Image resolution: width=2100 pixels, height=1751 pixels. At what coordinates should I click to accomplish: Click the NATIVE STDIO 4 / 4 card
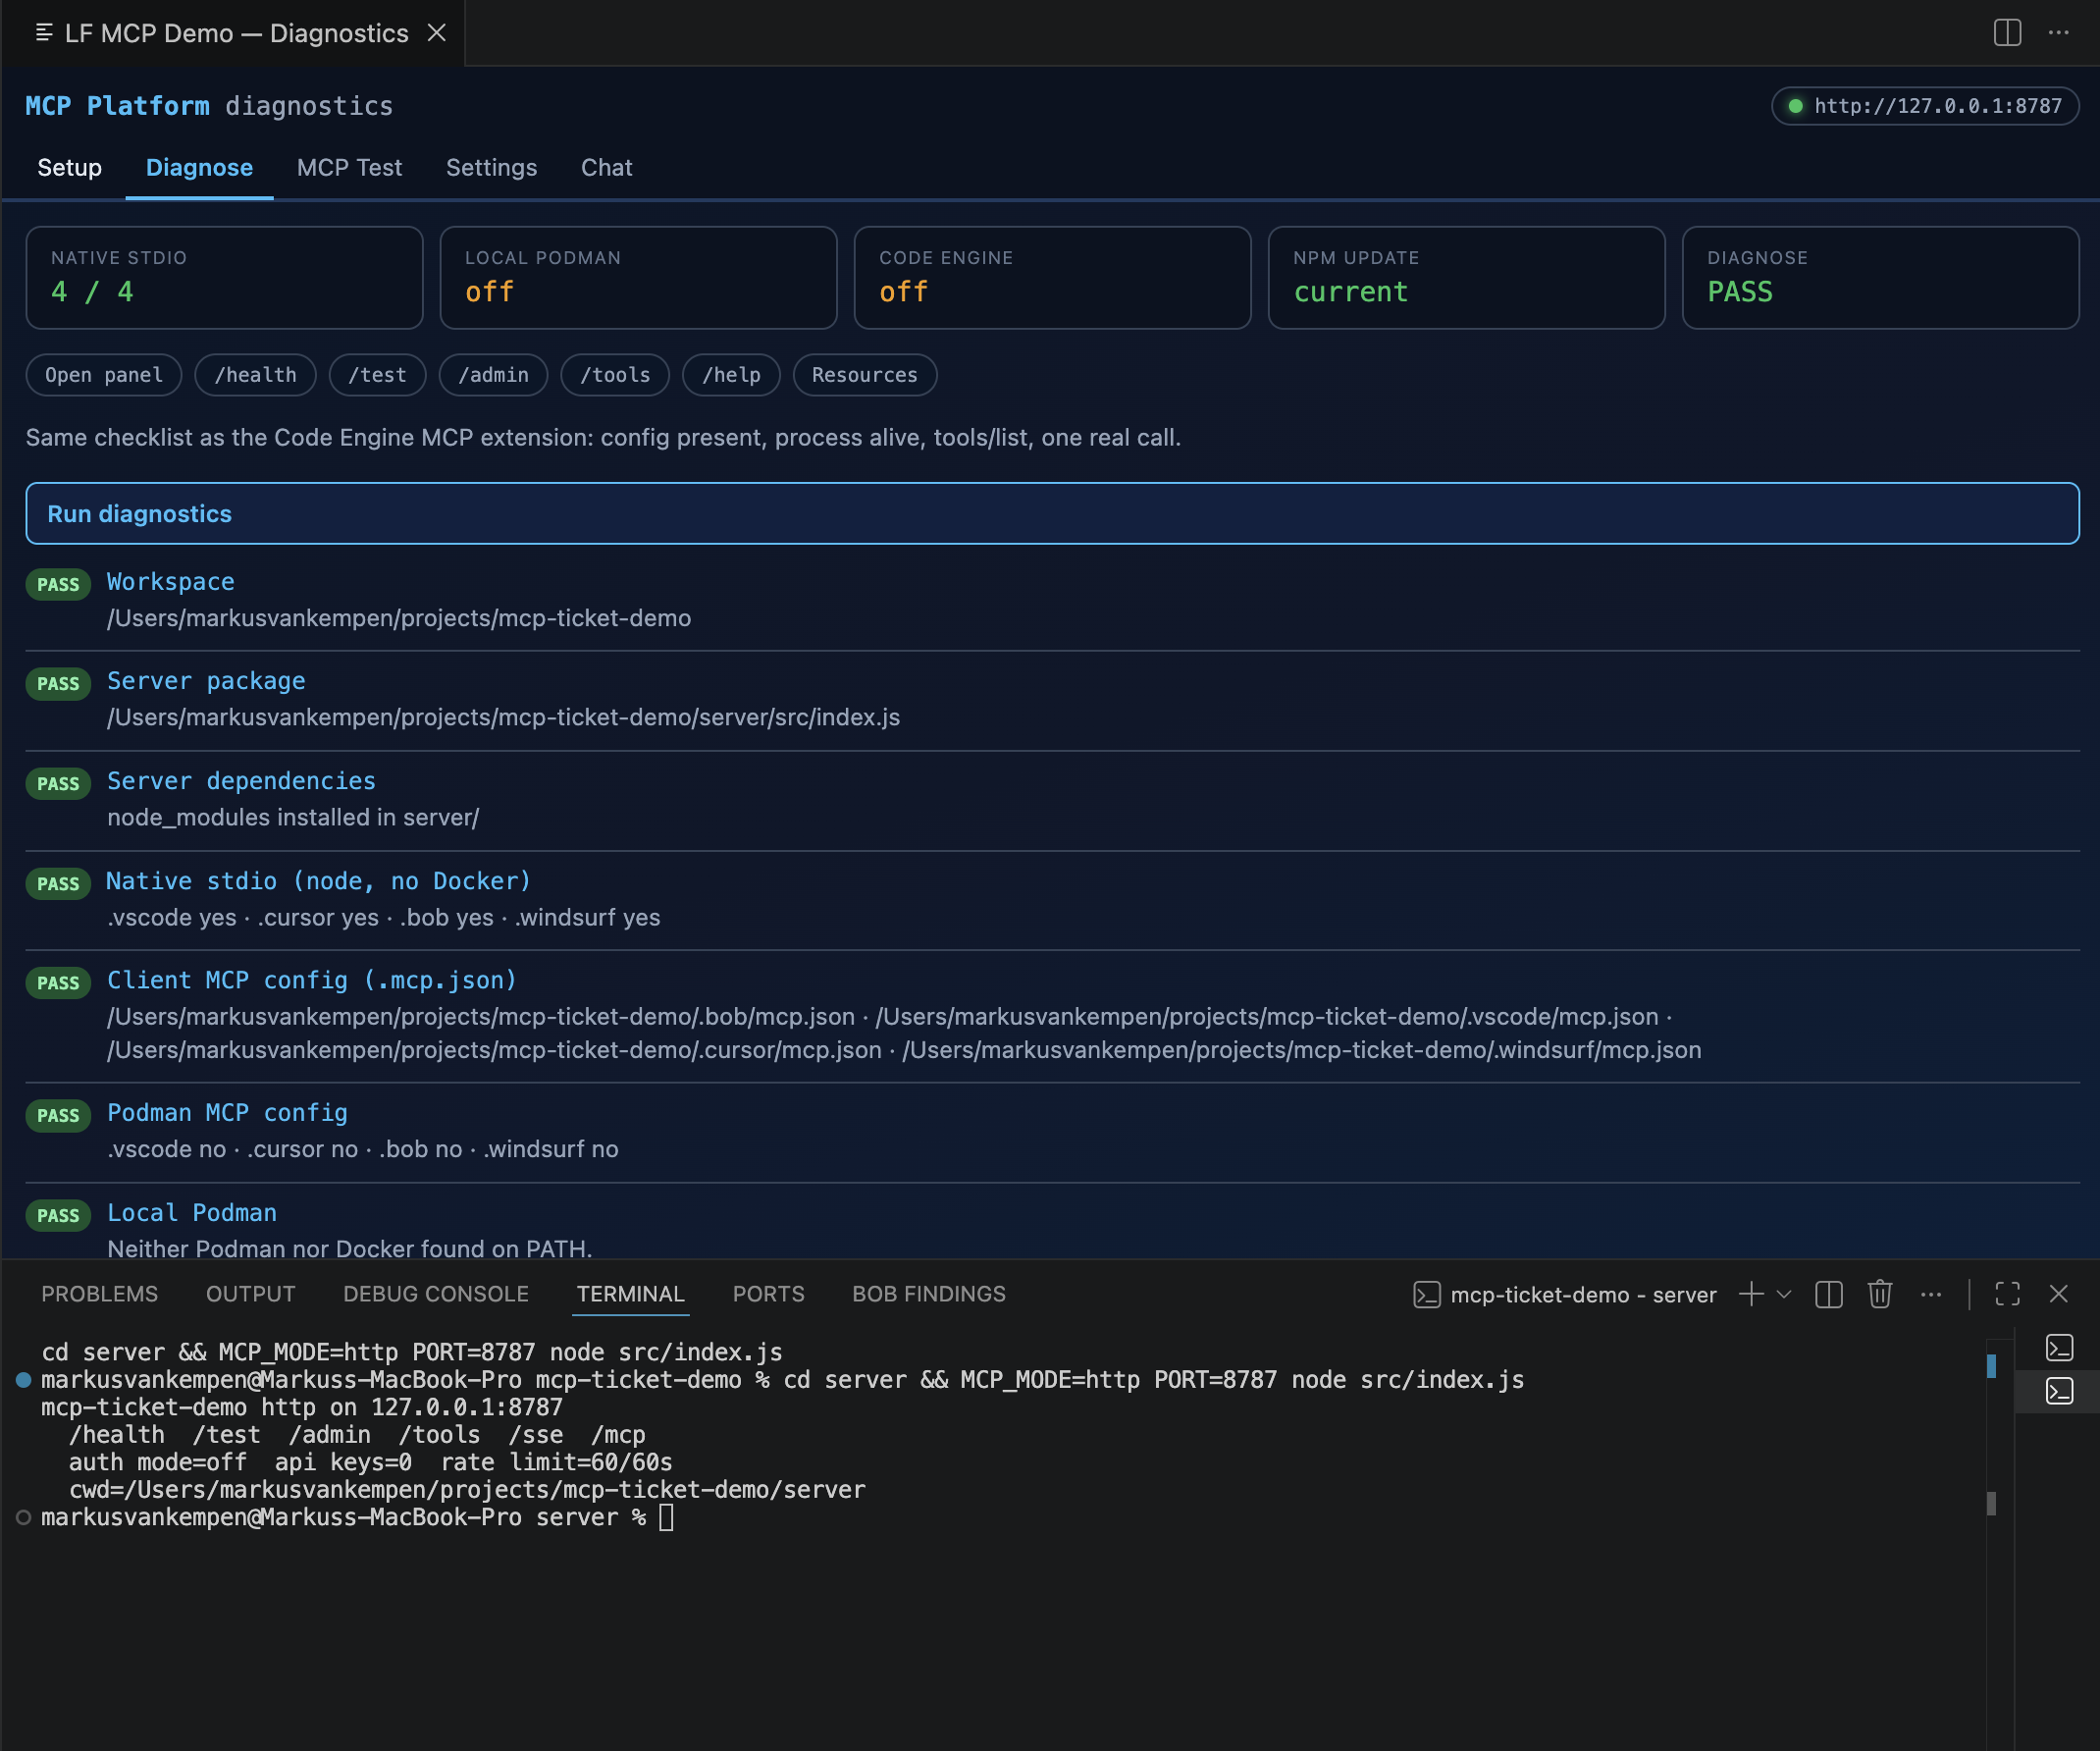tap(224, 278)
